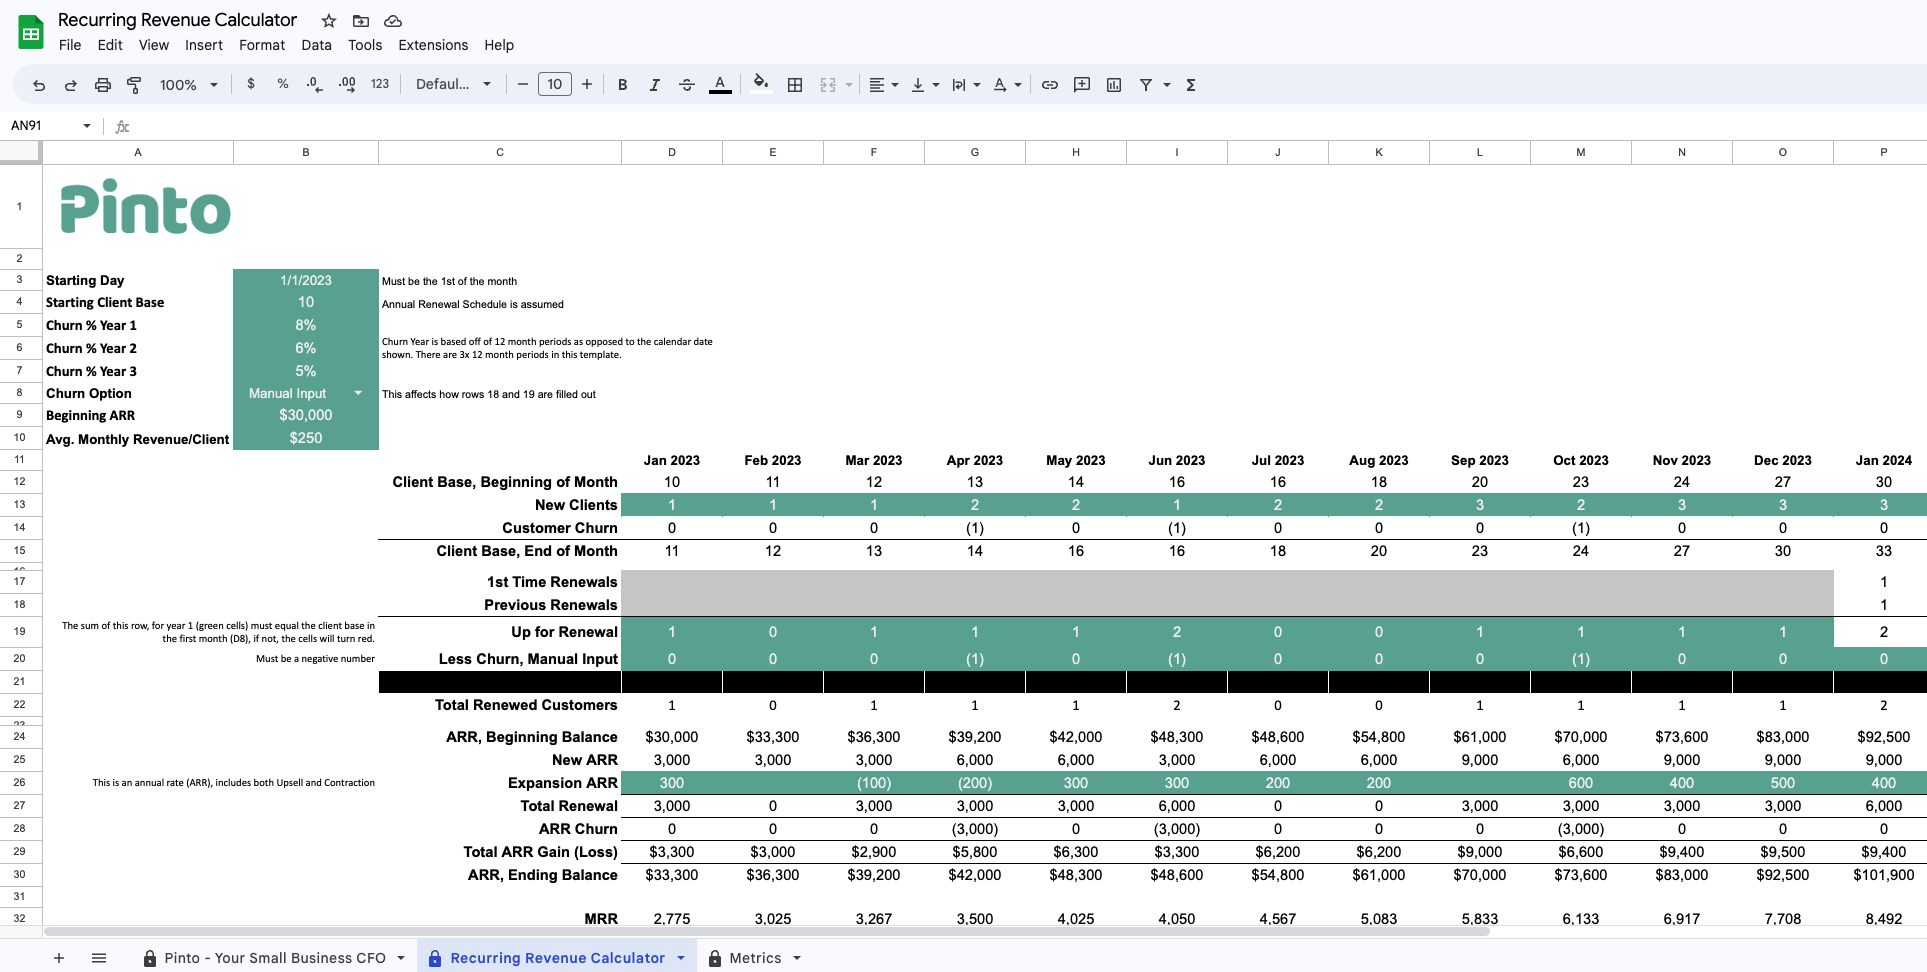Create a filter with the funnel icon
This screenshot has width=1927, height=972.
pyautogui.click(x=1147, y=85)
